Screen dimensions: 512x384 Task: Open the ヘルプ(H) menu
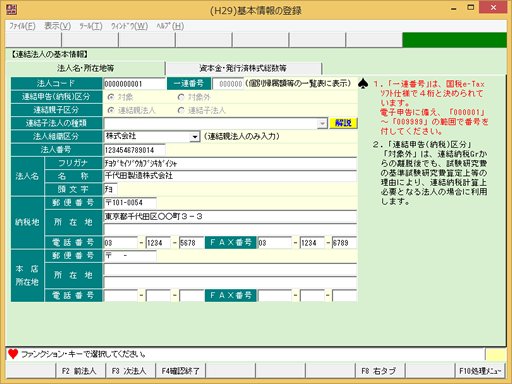[x=170, y=26]
